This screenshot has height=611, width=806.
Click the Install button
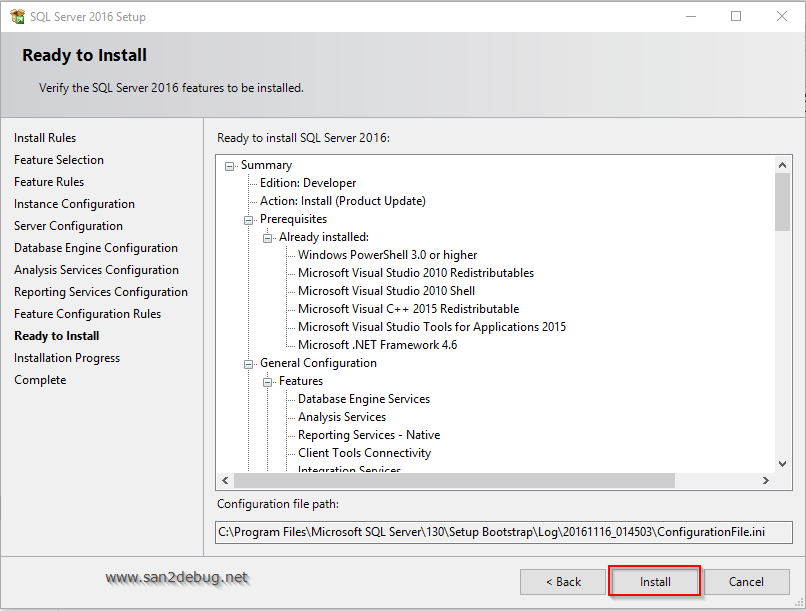pos(654,581)
